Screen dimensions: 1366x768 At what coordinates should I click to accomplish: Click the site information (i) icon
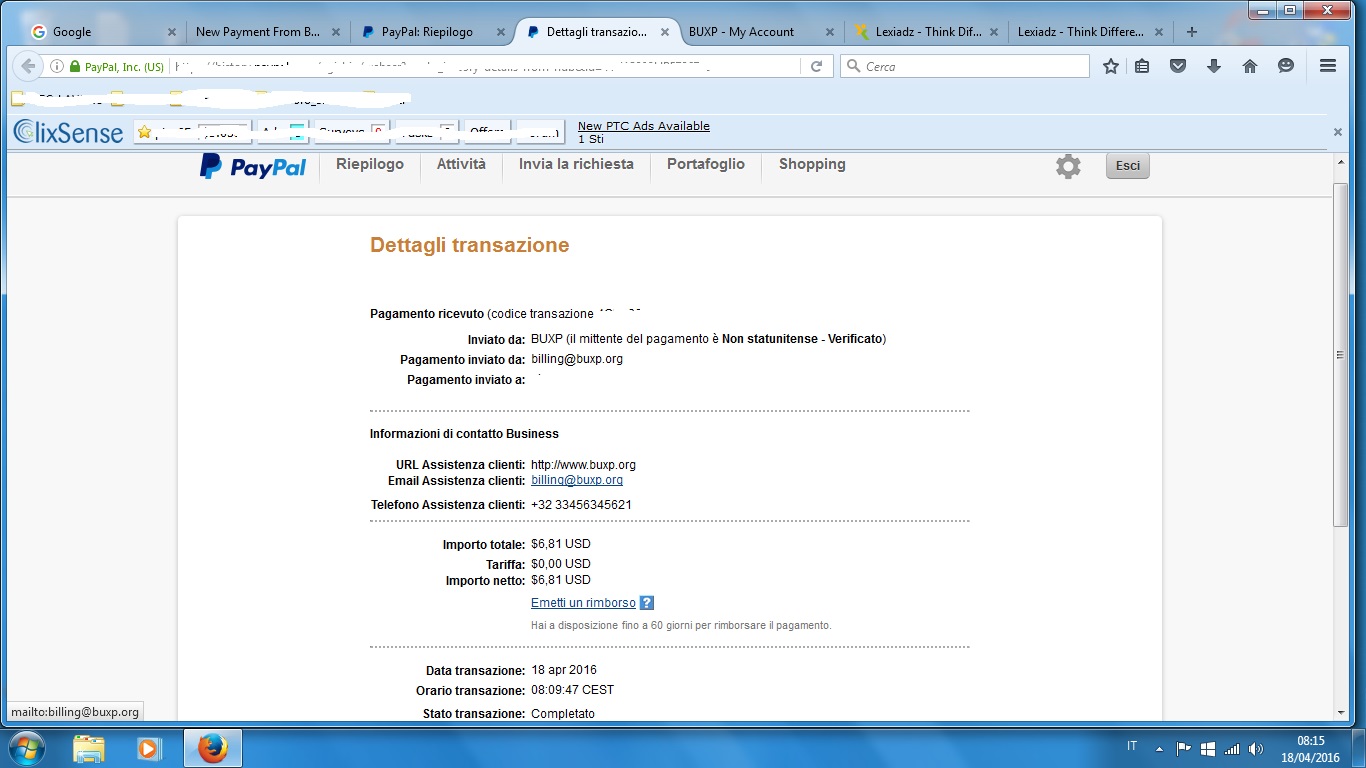pyautogui.click(x=57, y=67)
